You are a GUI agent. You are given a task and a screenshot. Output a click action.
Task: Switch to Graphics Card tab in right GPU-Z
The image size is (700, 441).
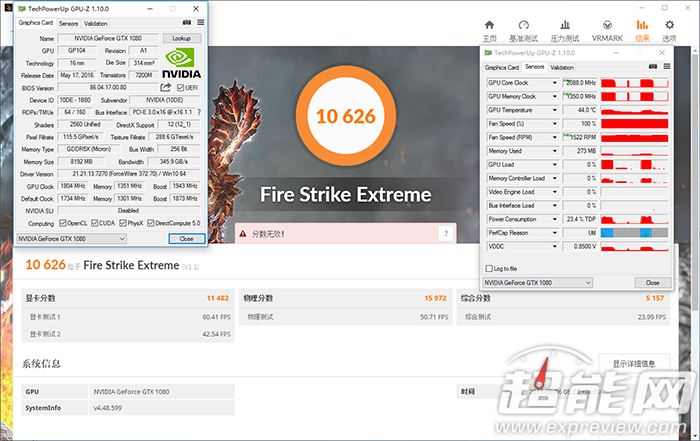(502, 67)
